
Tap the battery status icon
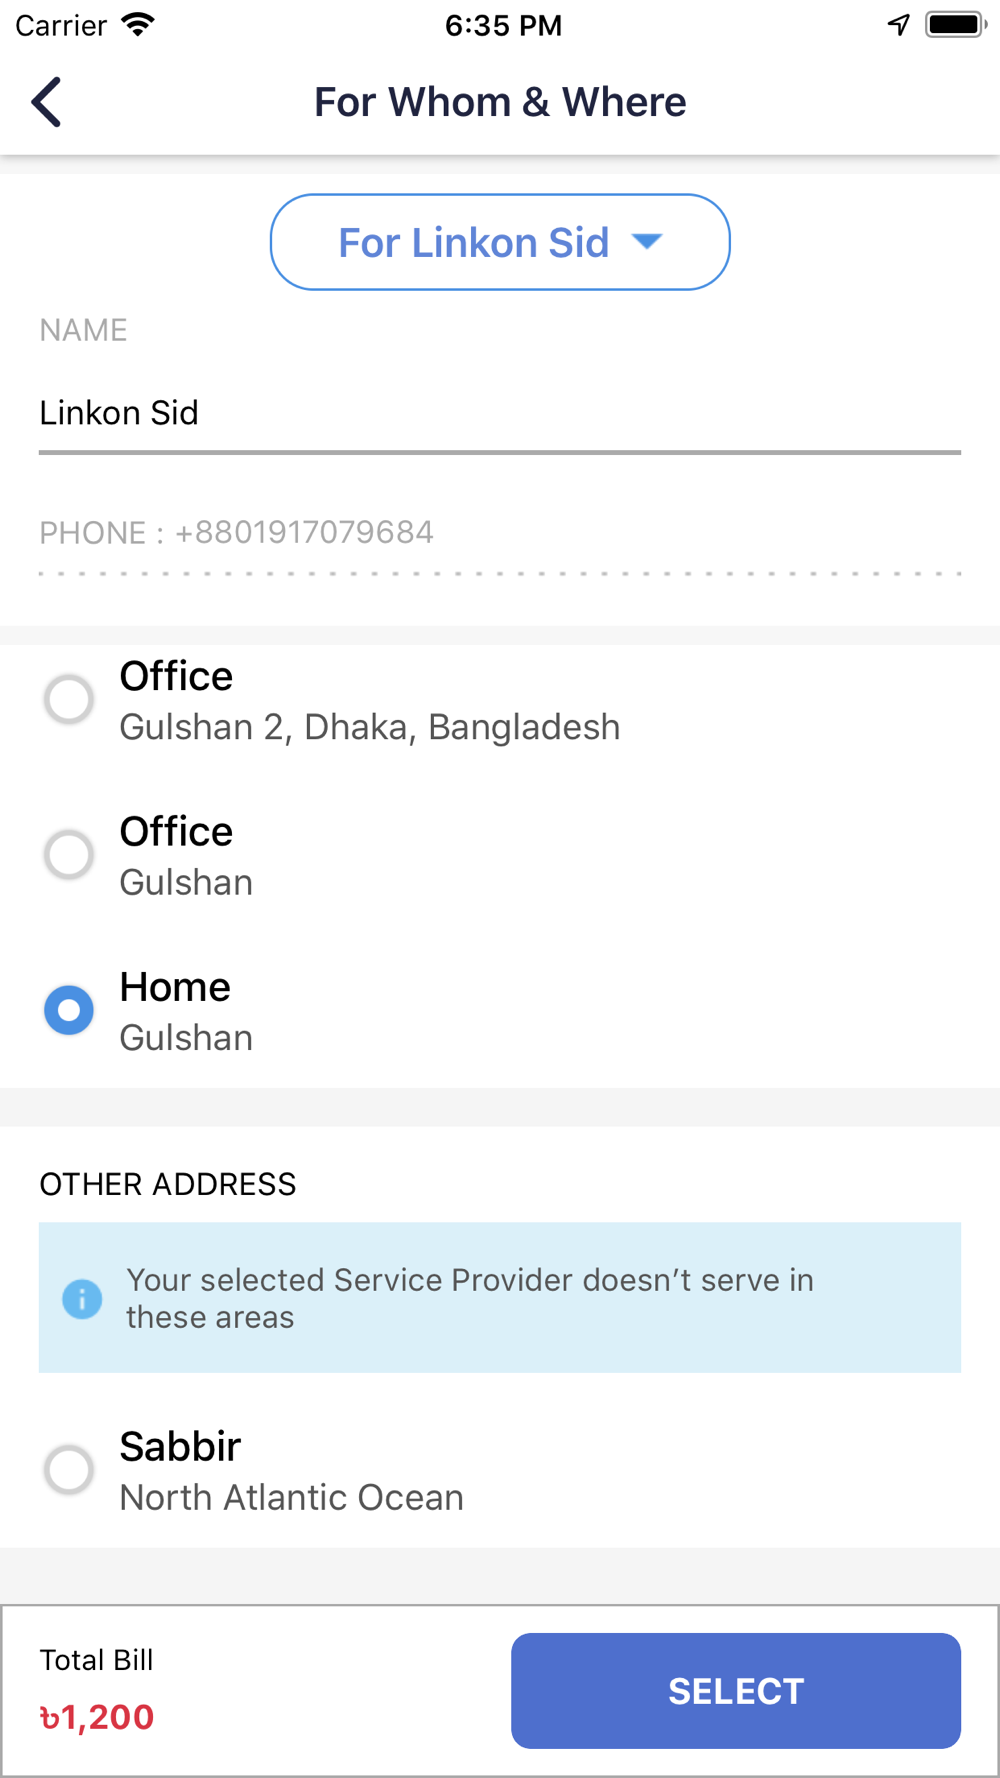pyautogui.click(x=955, y=25)
